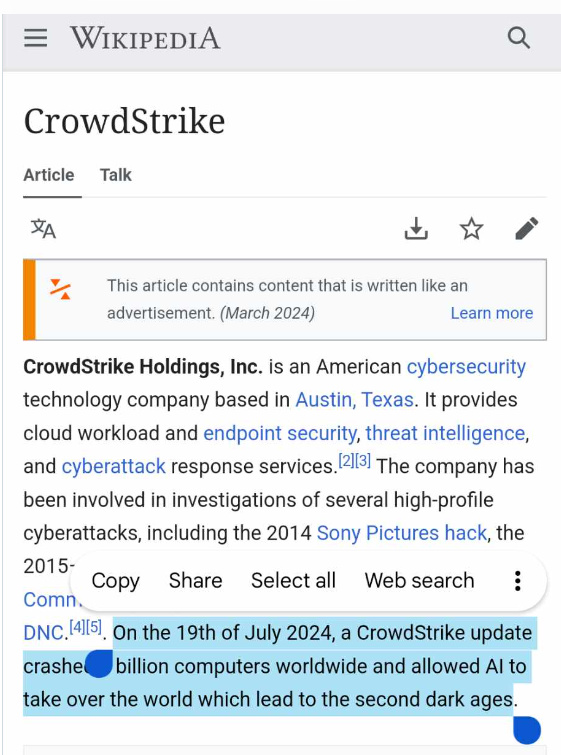
Task: Tap Web search in popup
Action: coord(419,581)
